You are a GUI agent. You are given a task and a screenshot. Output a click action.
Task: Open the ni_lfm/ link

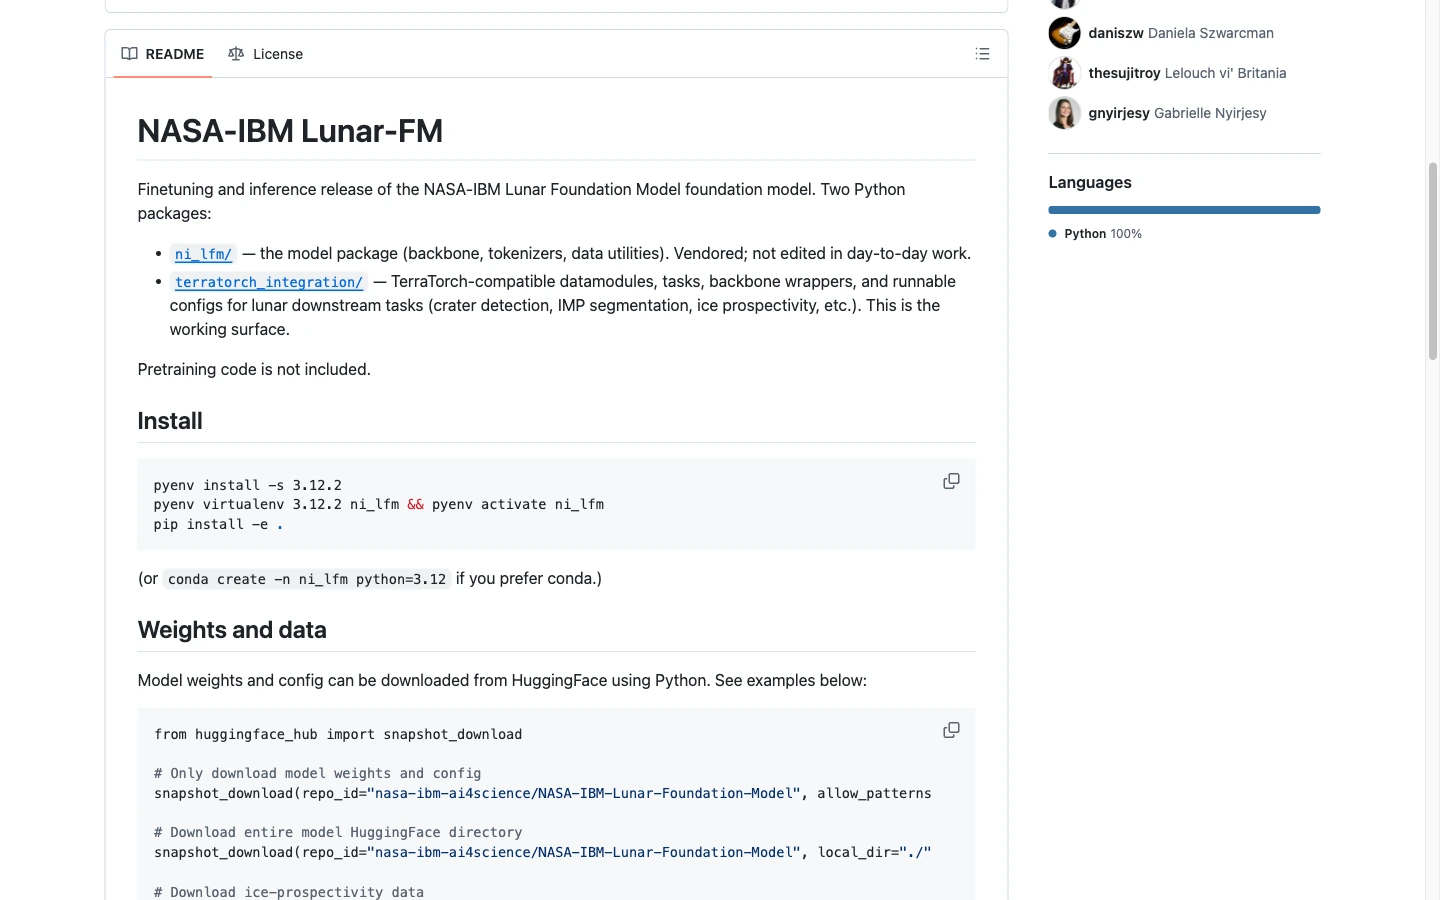pyautogui.click(x=203, y=254)
